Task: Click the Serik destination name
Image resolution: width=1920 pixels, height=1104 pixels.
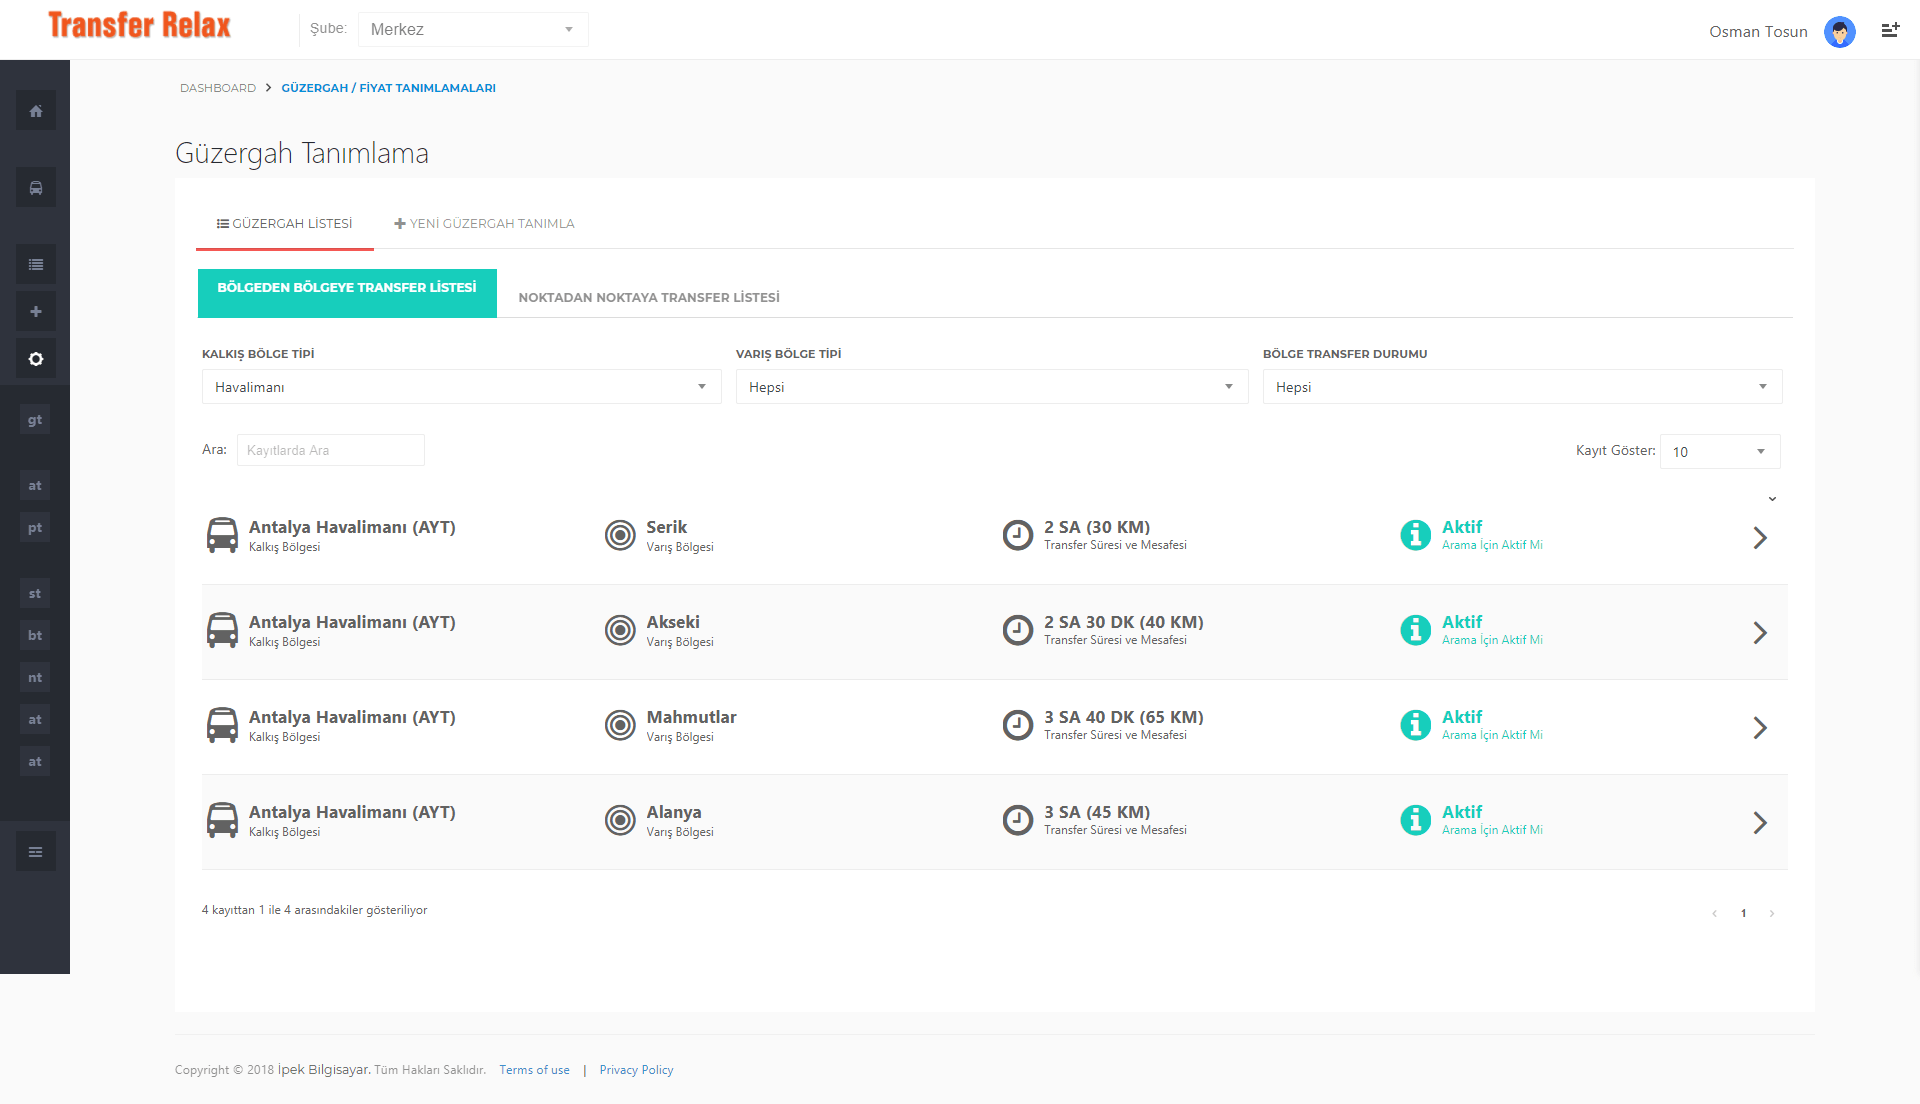Action: tap(666, 527)
